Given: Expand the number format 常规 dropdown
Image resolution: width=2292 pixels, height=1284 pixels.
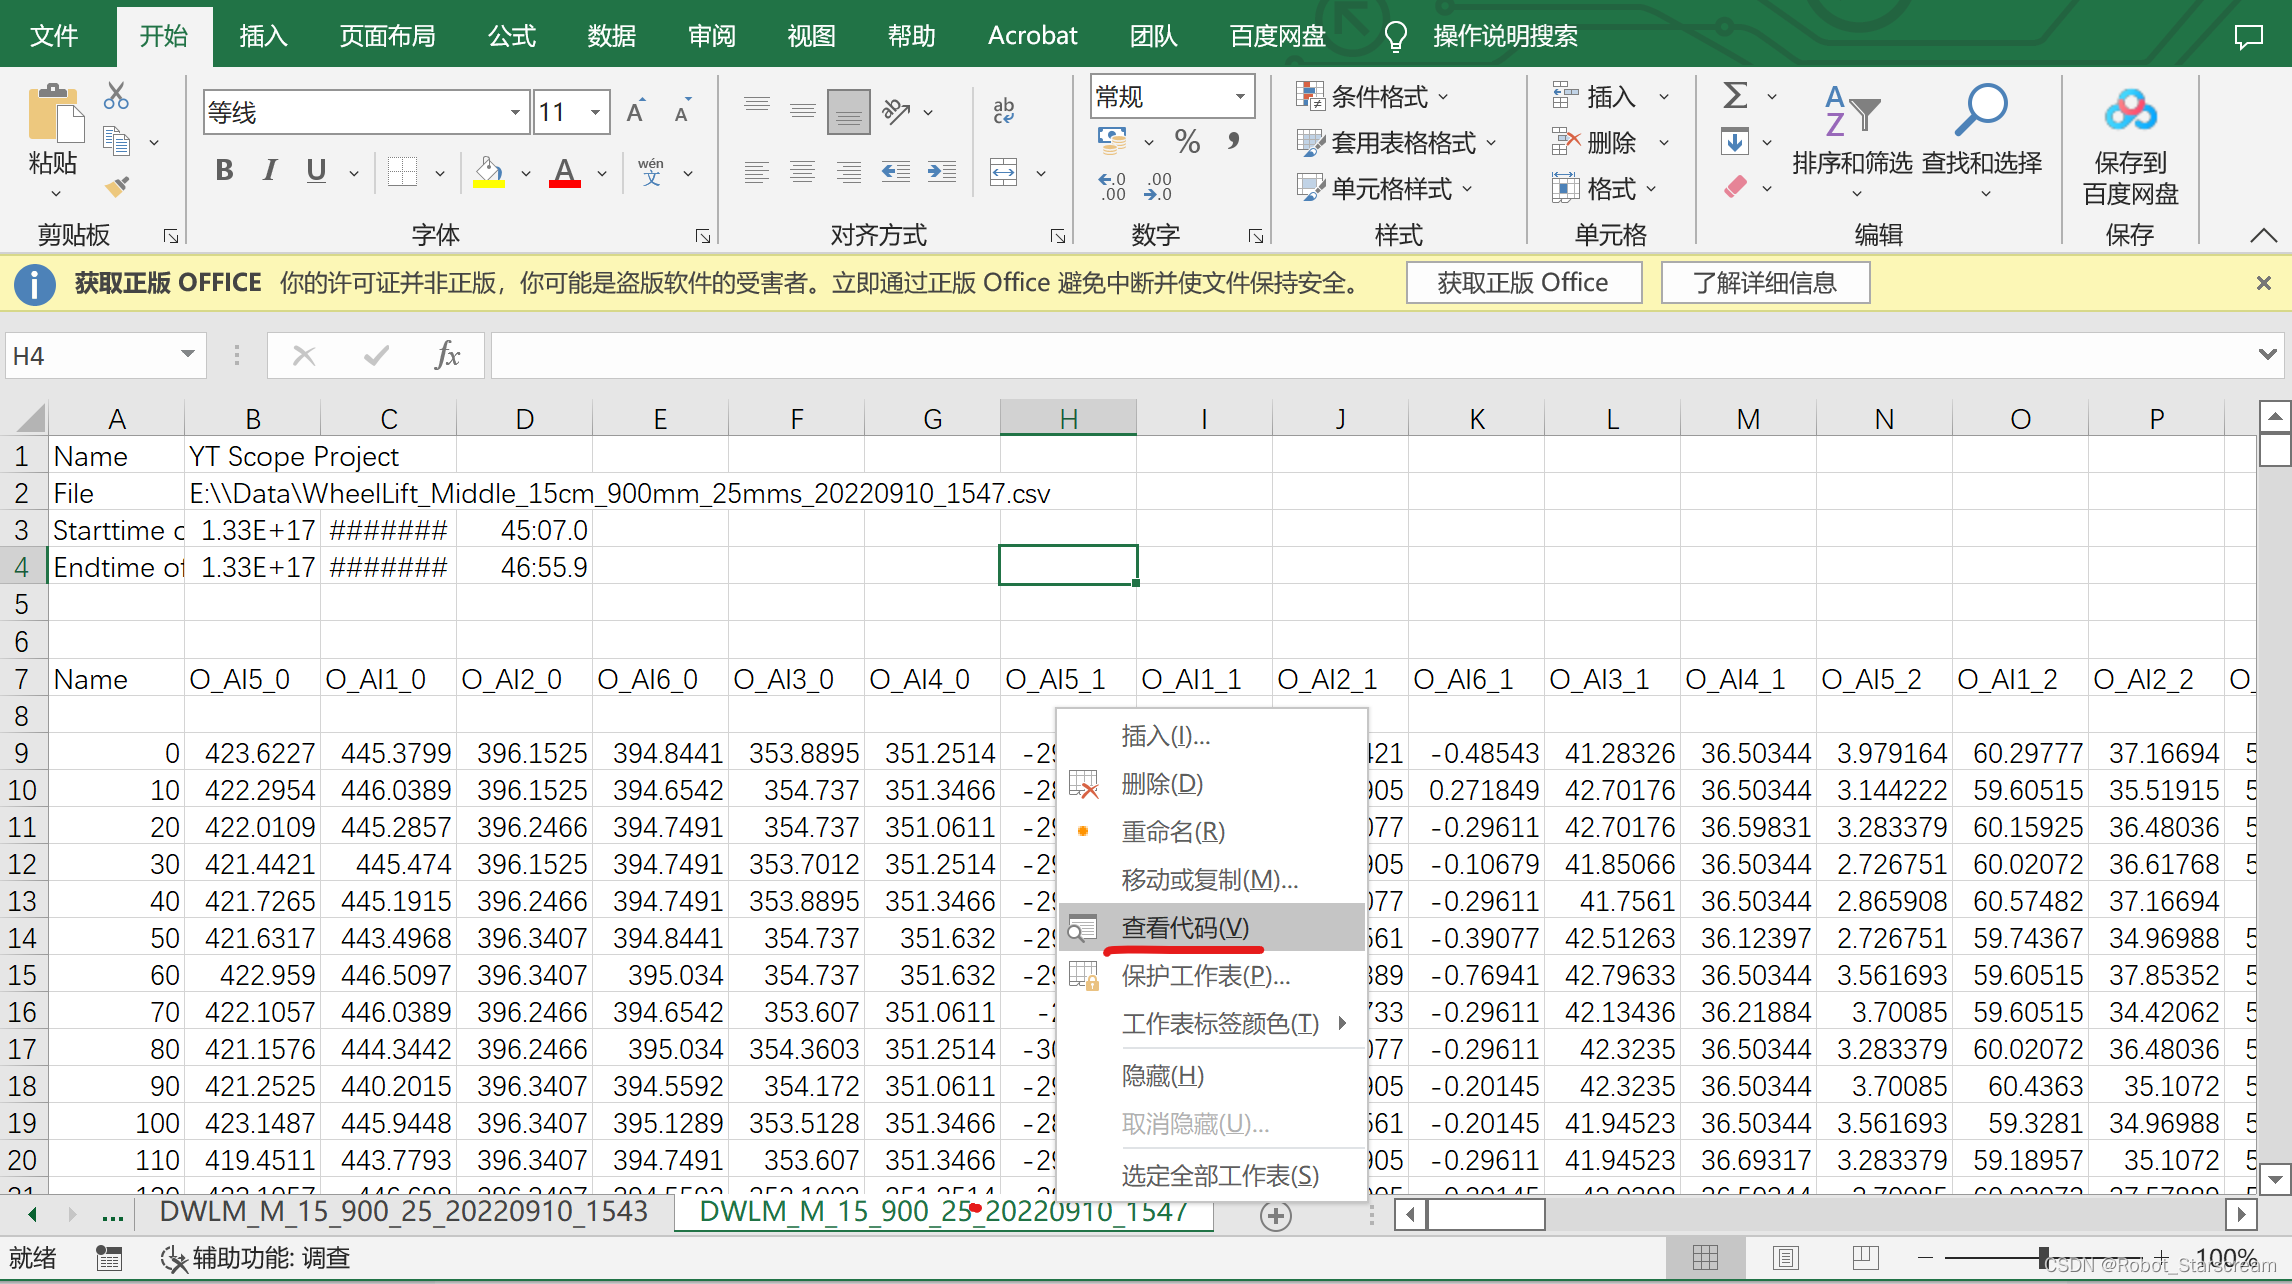Looking at the screenshot, I should click(1240, 96).
